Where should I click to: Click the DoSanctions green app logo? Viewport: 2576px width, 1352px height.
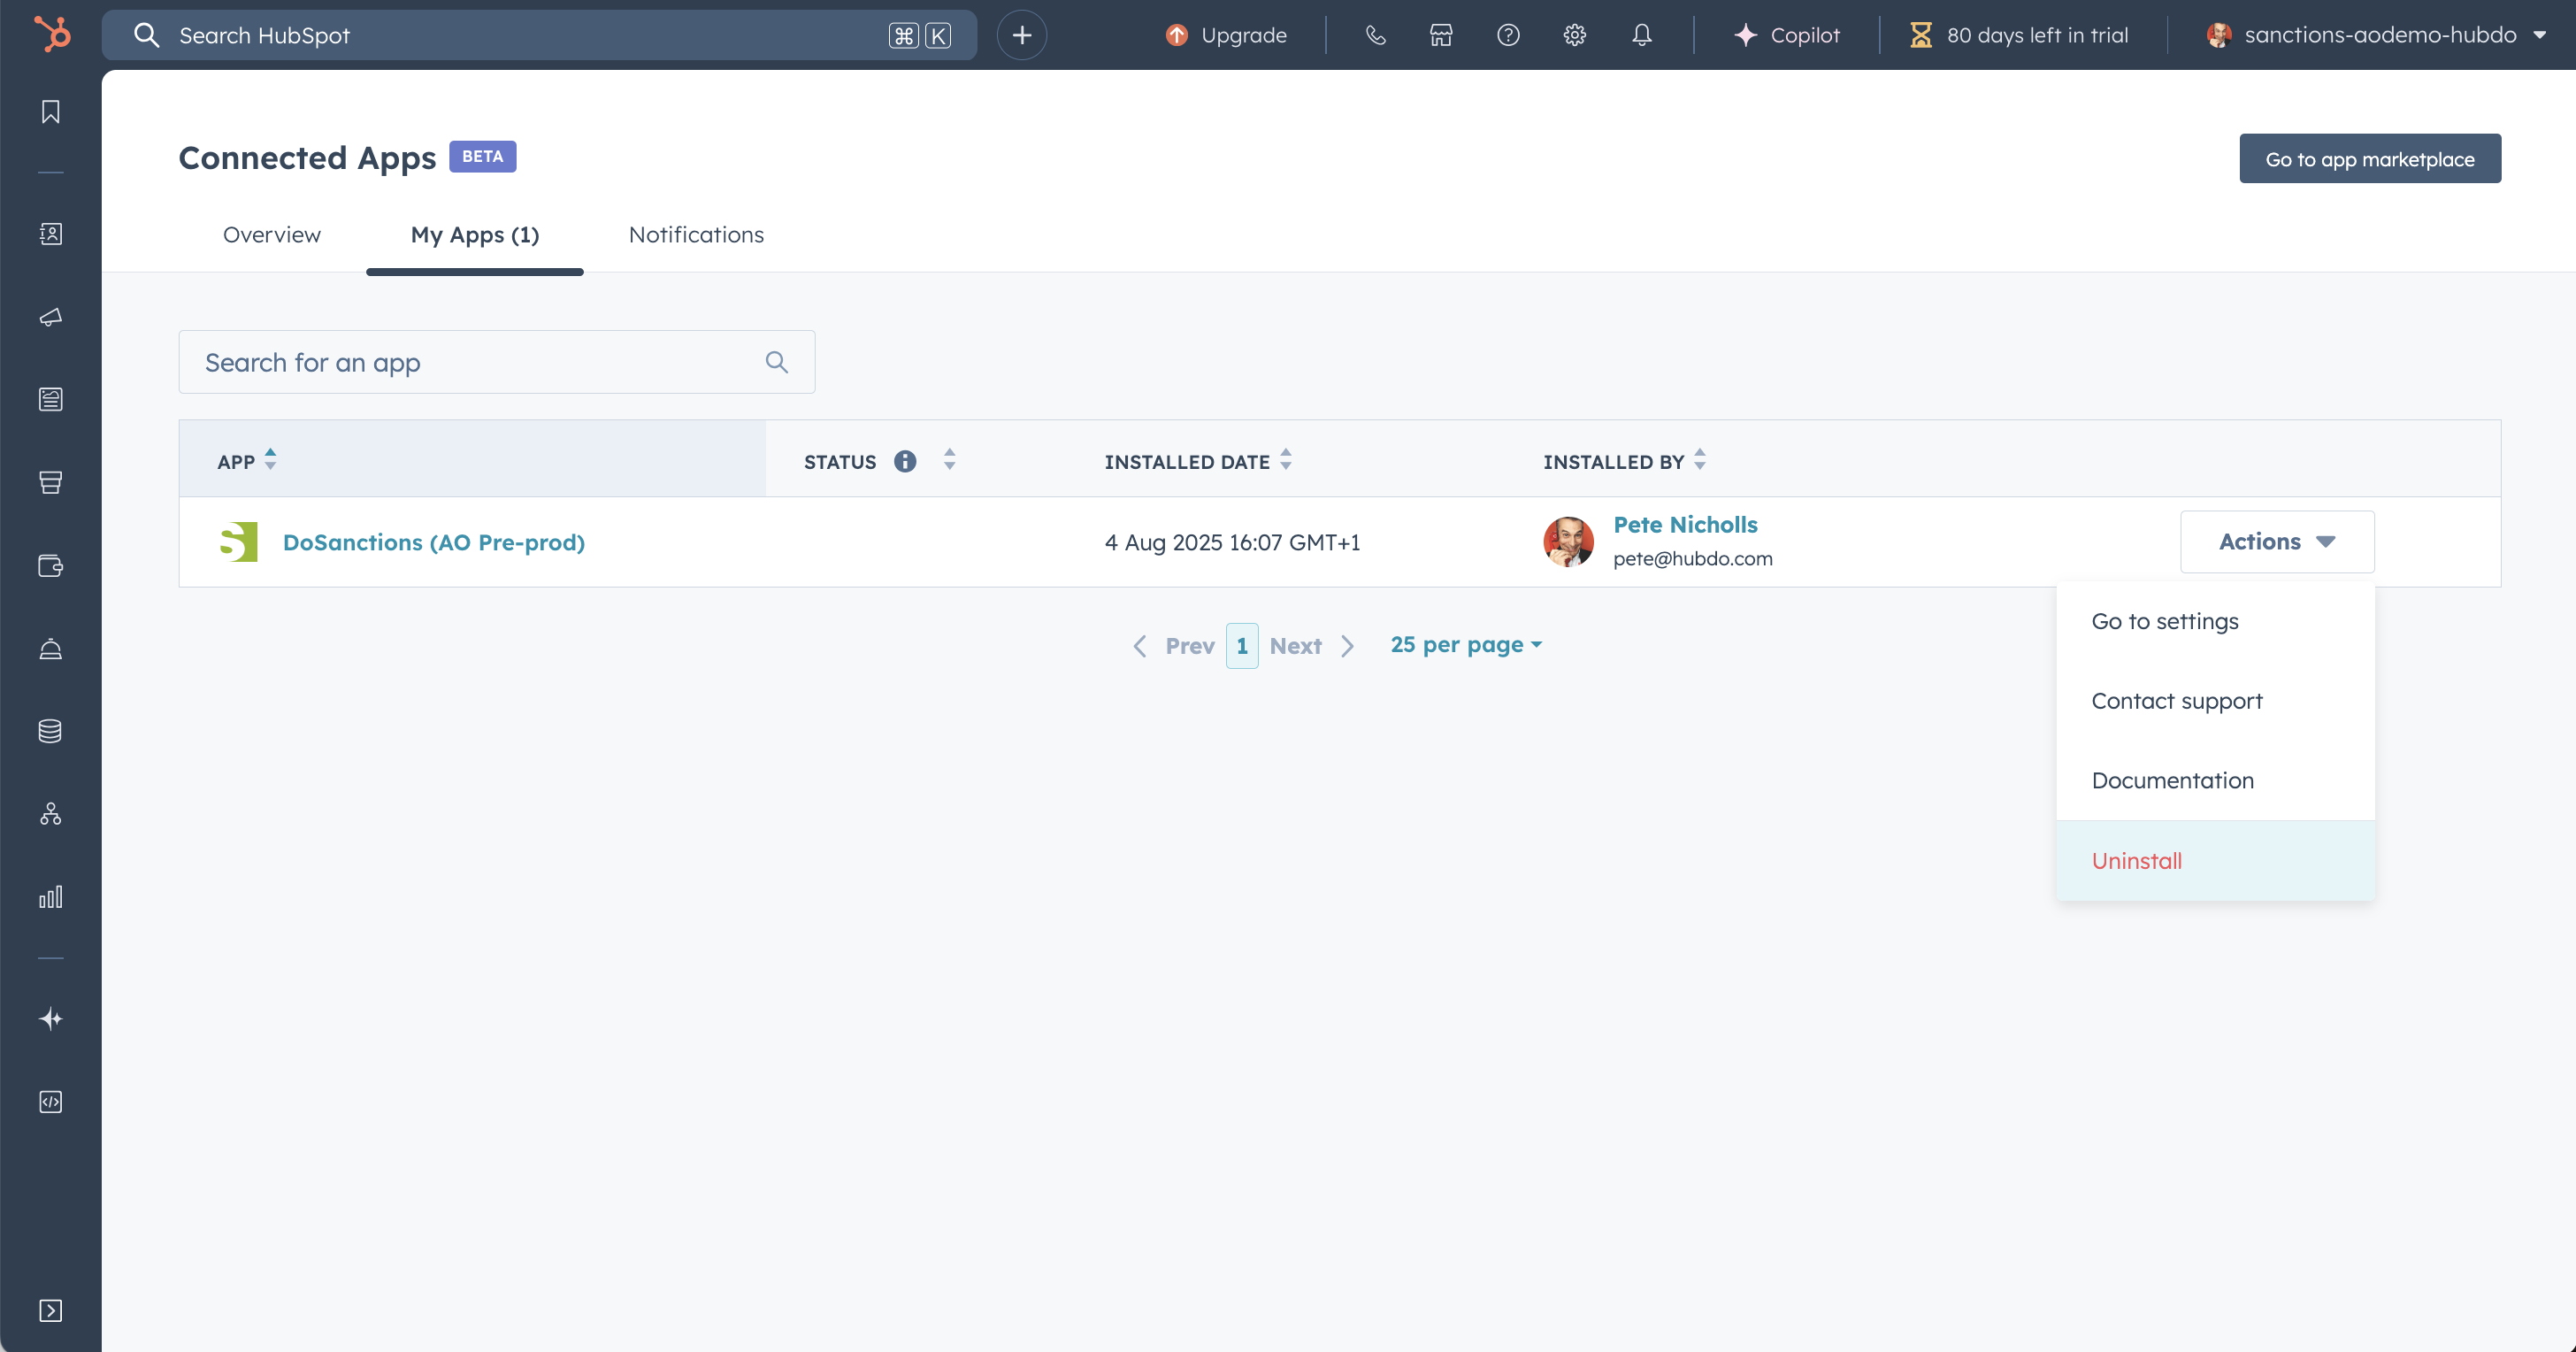pos(239,542)
